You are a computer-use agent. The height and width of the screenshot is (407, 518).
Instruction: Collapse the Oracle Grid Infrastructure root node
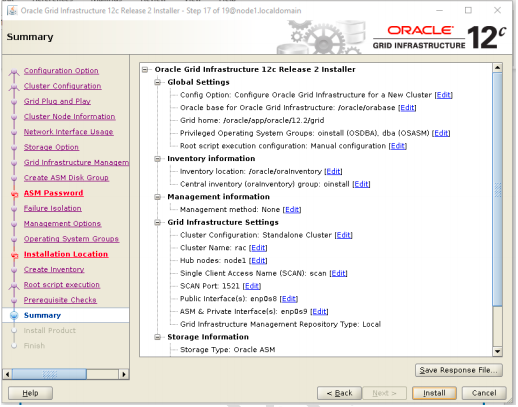pyautogui.click(x=145, y=70)
